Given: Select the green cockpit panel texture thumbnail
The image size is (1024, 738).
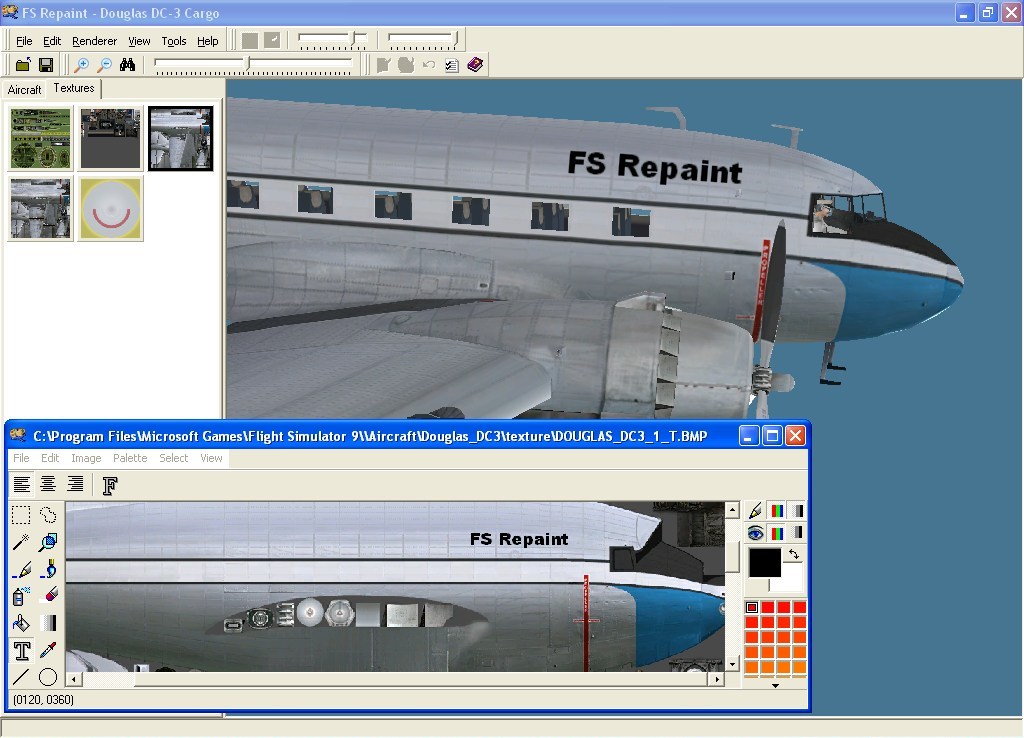Looking at the screenshot, I should click(40, 138).
